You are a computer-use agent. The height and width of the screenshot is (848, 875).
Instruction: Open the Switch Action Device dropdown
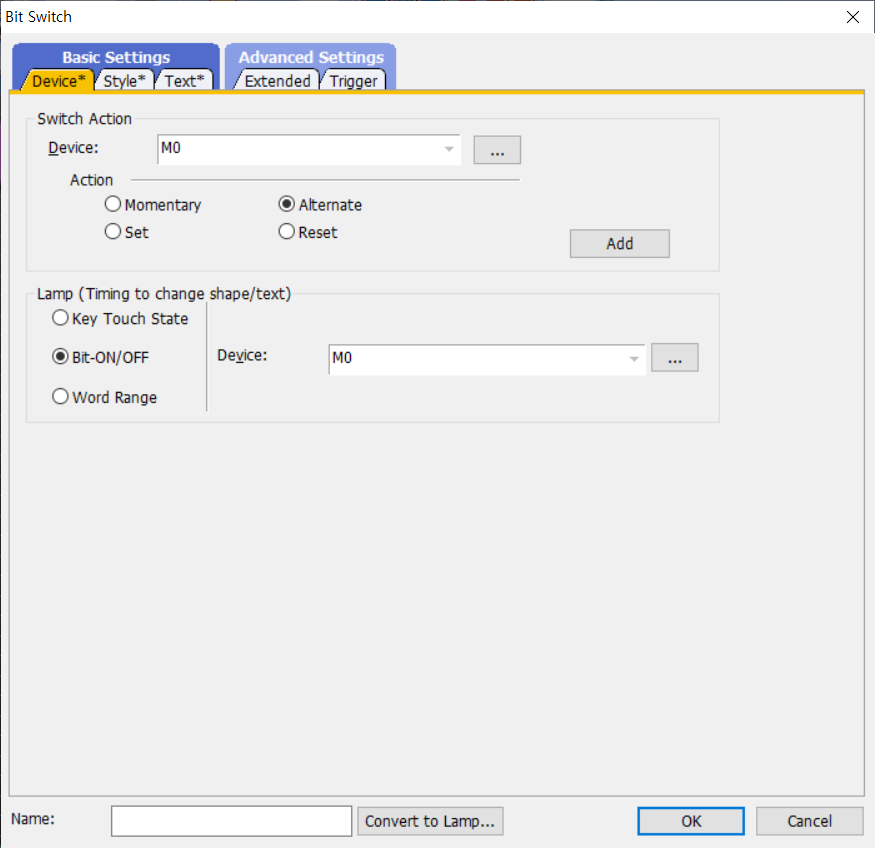pos(449,149)
